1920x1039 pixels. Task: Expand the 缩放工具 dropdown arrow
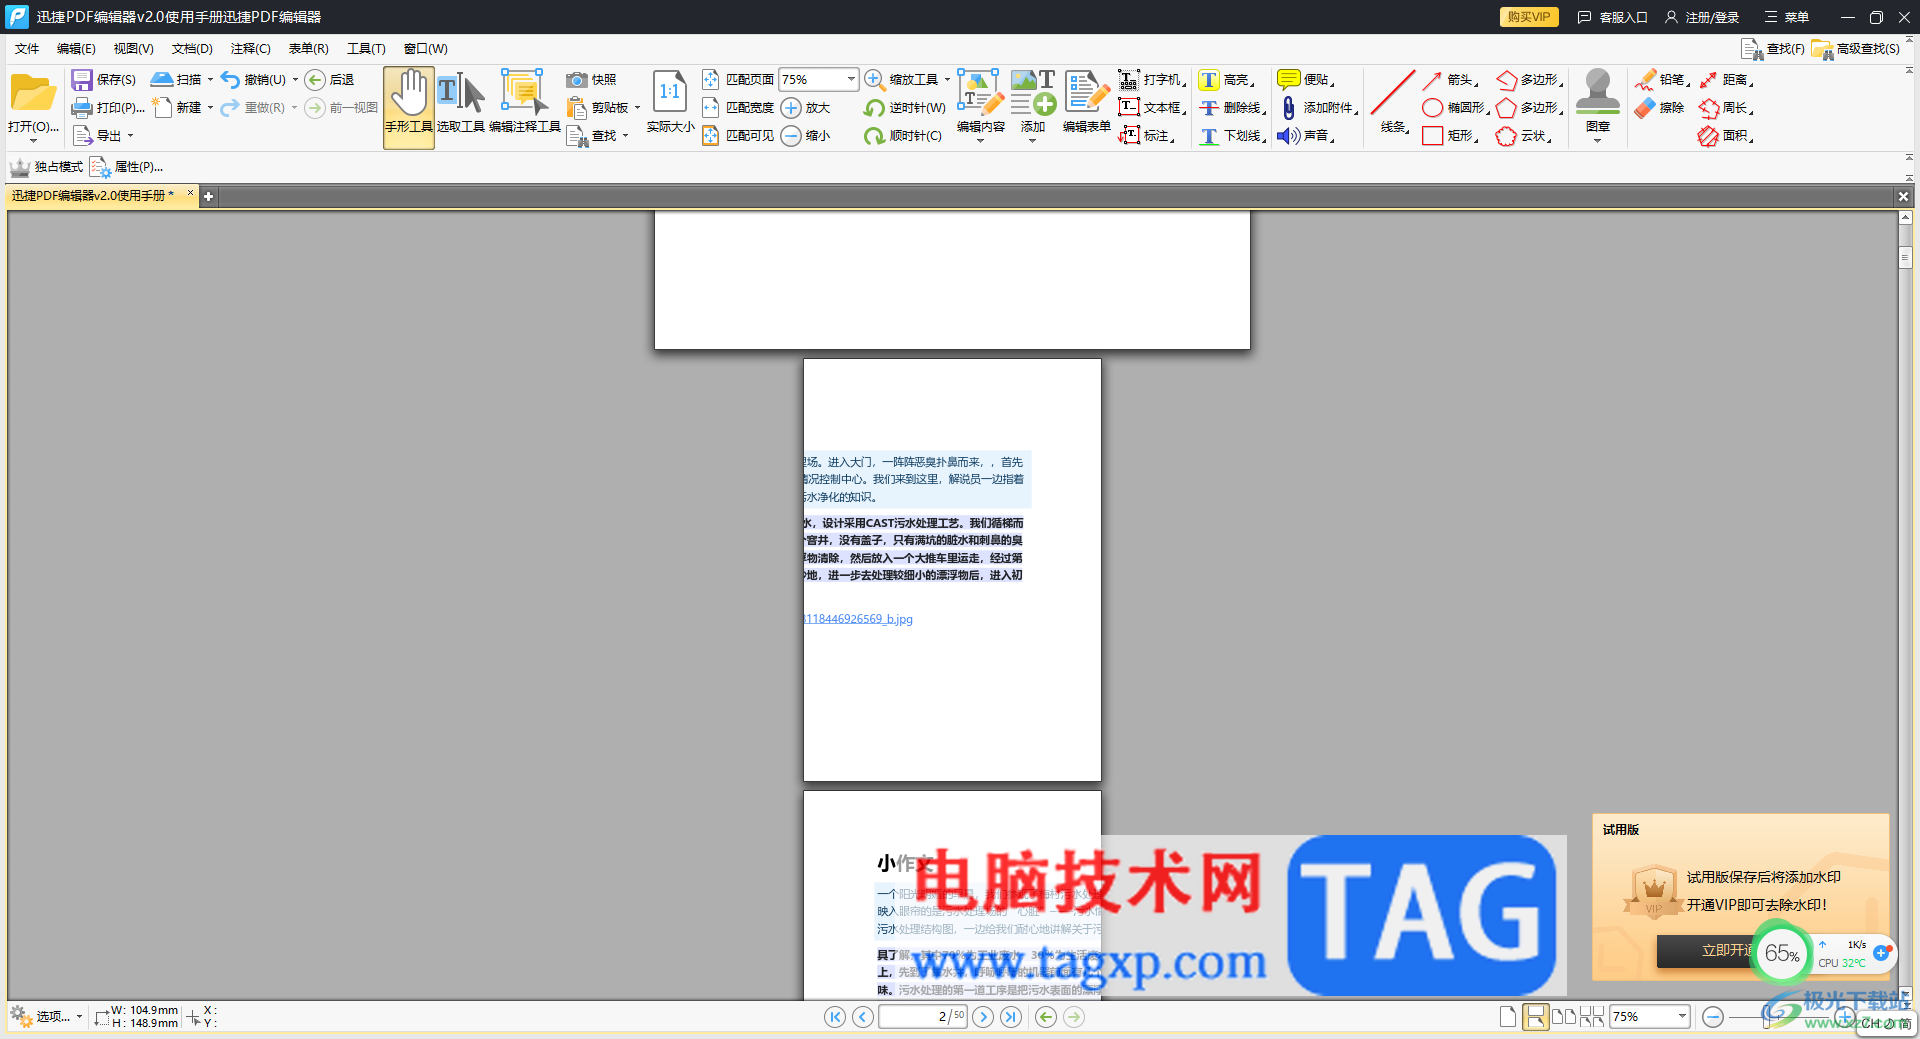[x=947, y=80]
